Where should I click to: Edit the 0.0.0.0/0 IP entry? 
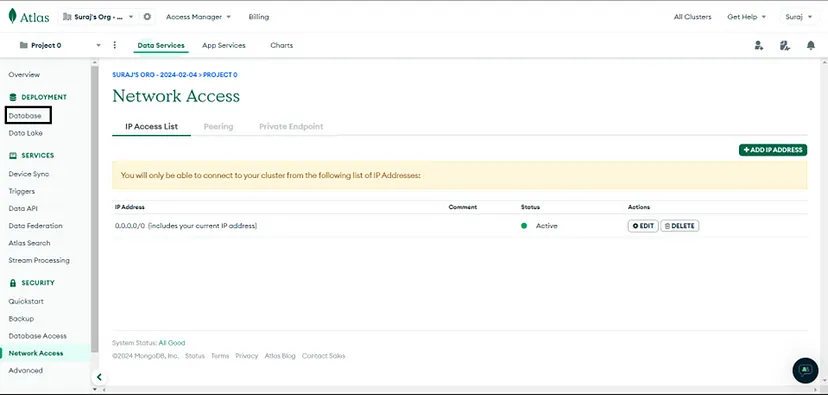(643, 226)
